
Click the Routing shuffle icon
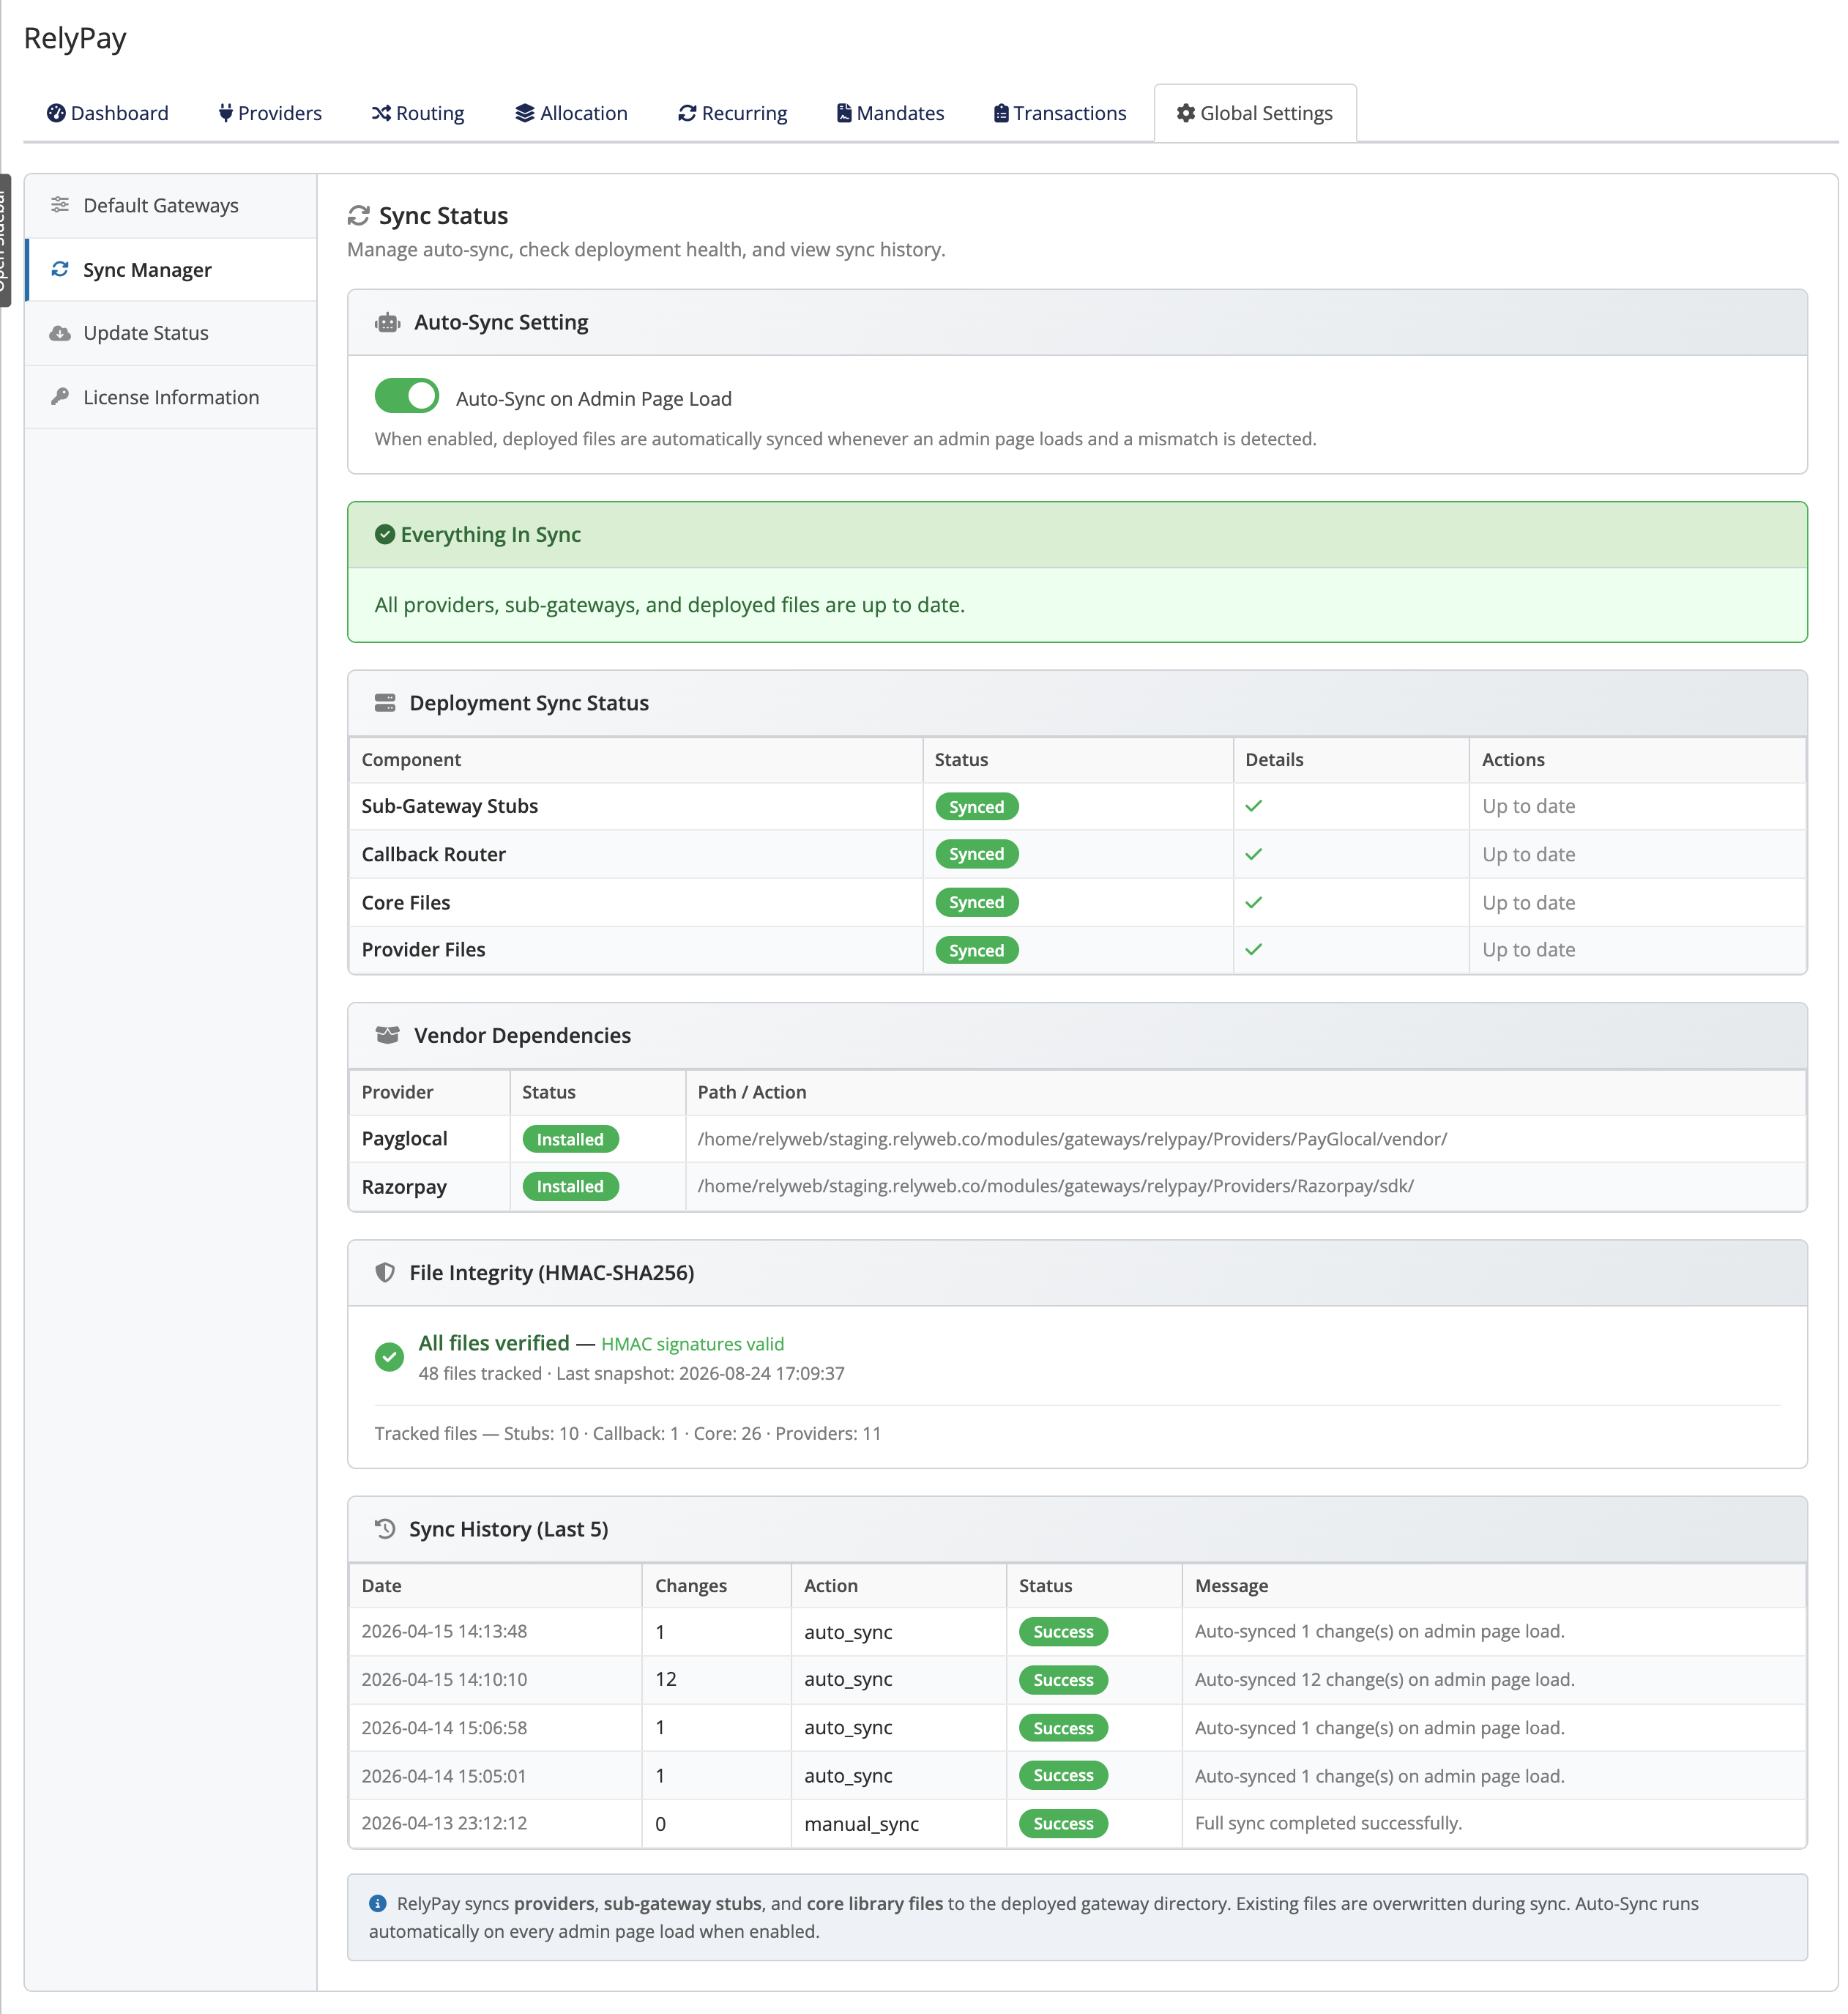tap(381, 113)
